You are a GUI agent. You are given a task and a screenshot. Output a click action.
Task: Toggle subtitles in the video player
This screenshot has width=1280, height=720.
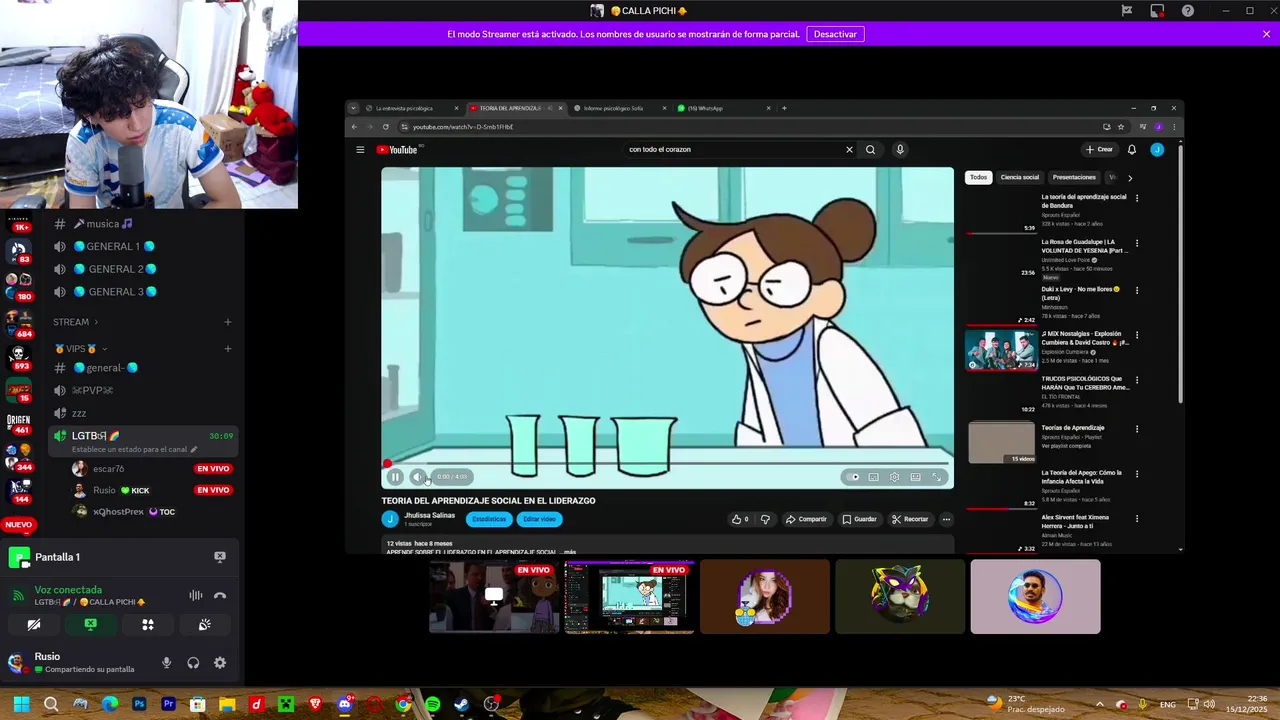click(x=873, y=477)
